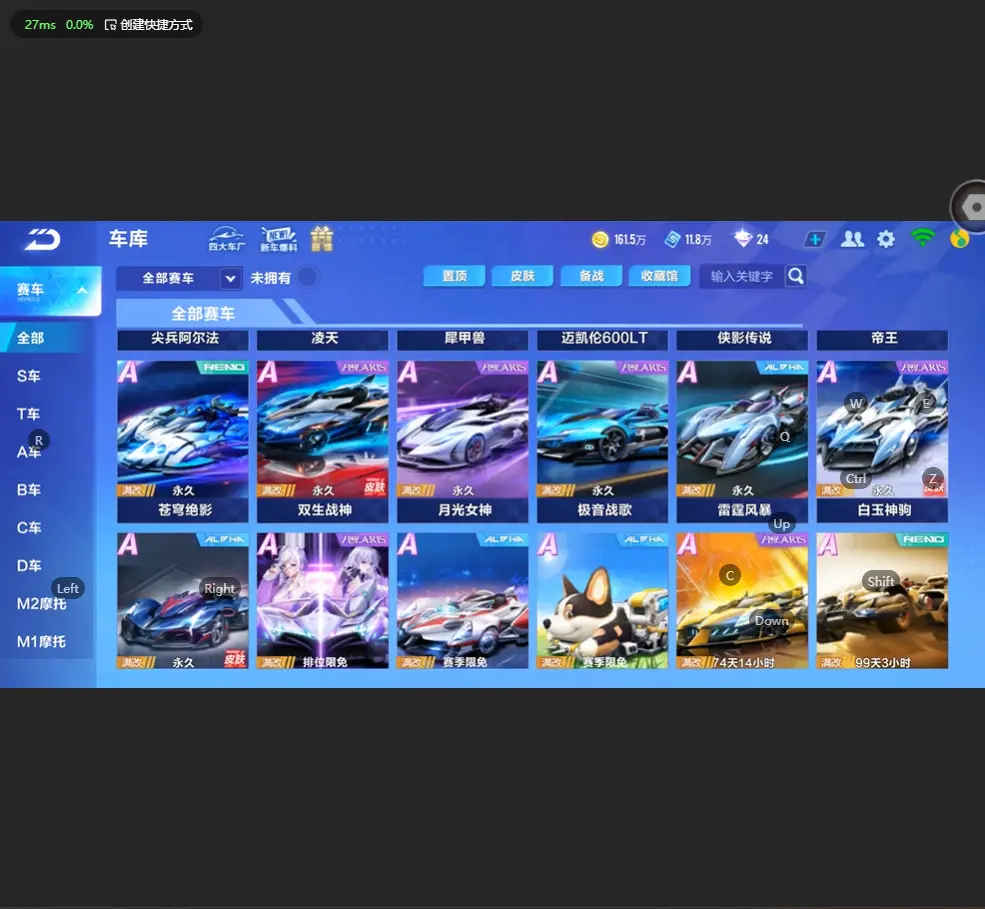Viewport: 985px width, 909px height.
Task: Click the 置顶 pin-to-top button
Action: 454,276
